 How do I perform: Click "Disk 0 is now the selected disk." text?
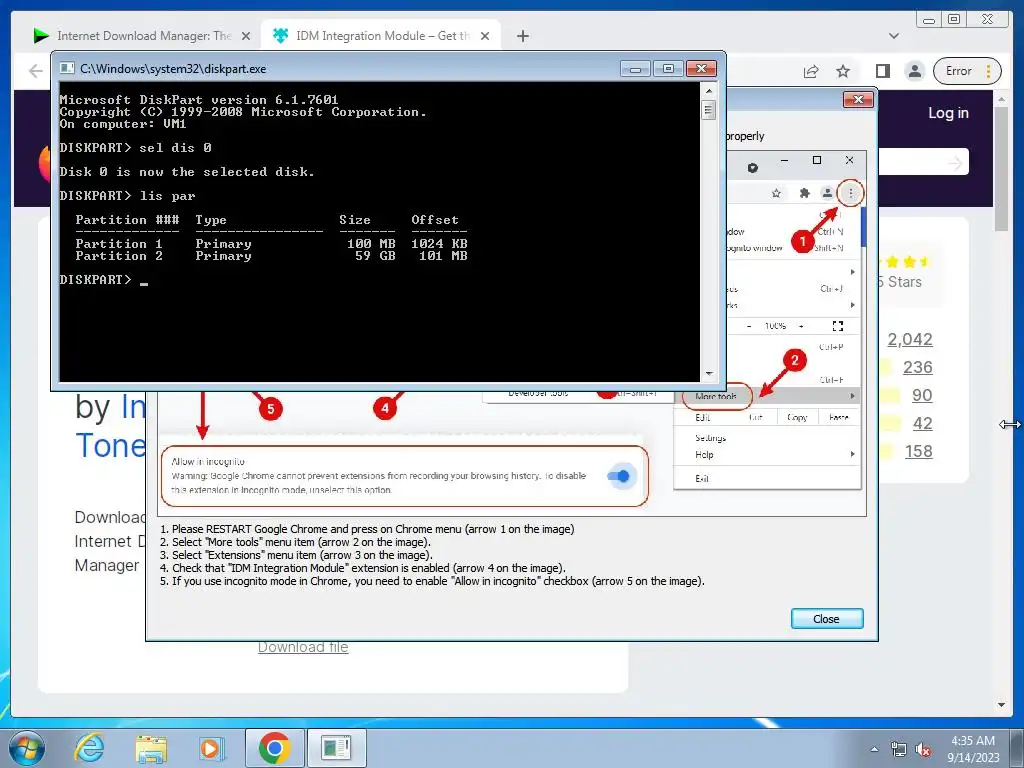coord(187,172)
